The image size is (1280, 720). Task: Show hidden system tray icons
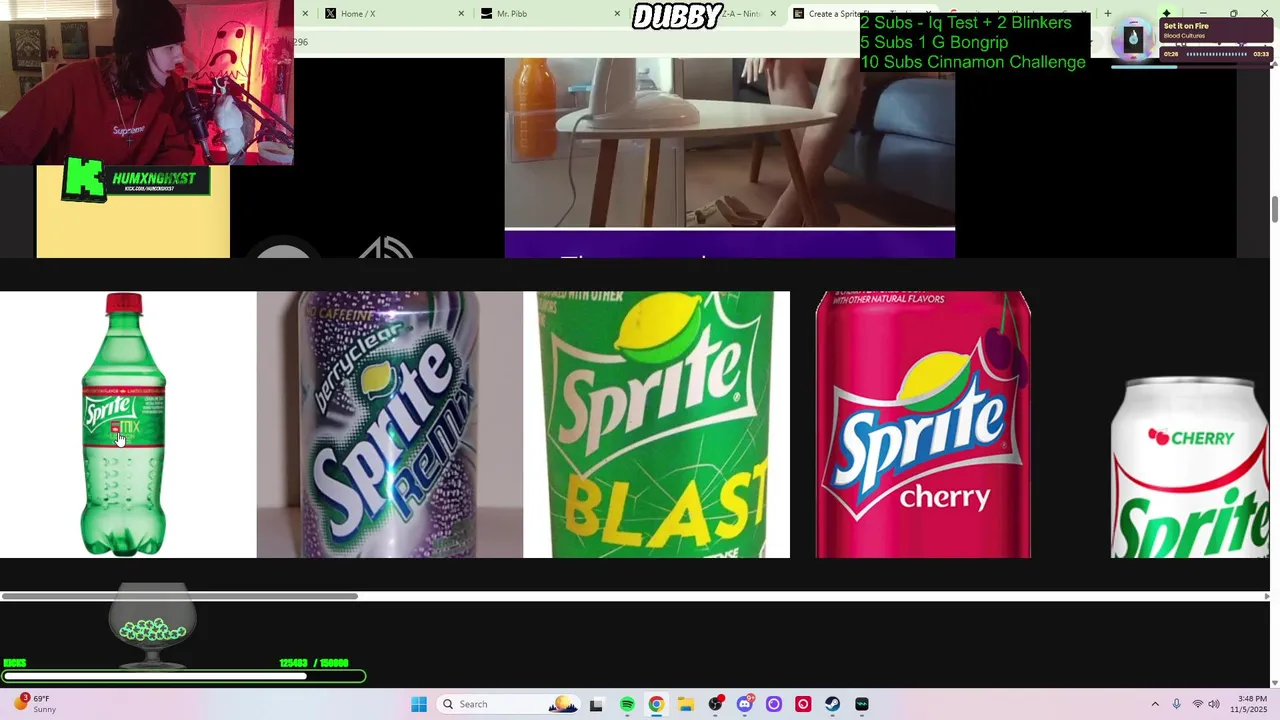(x=1155, y=704)
